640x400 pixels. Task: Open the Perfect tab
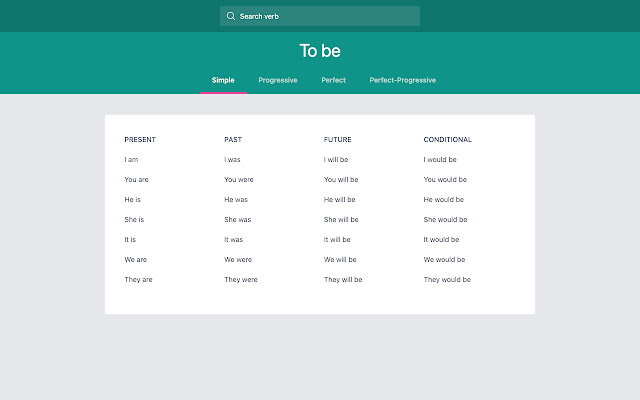click(x=333, y=80)
